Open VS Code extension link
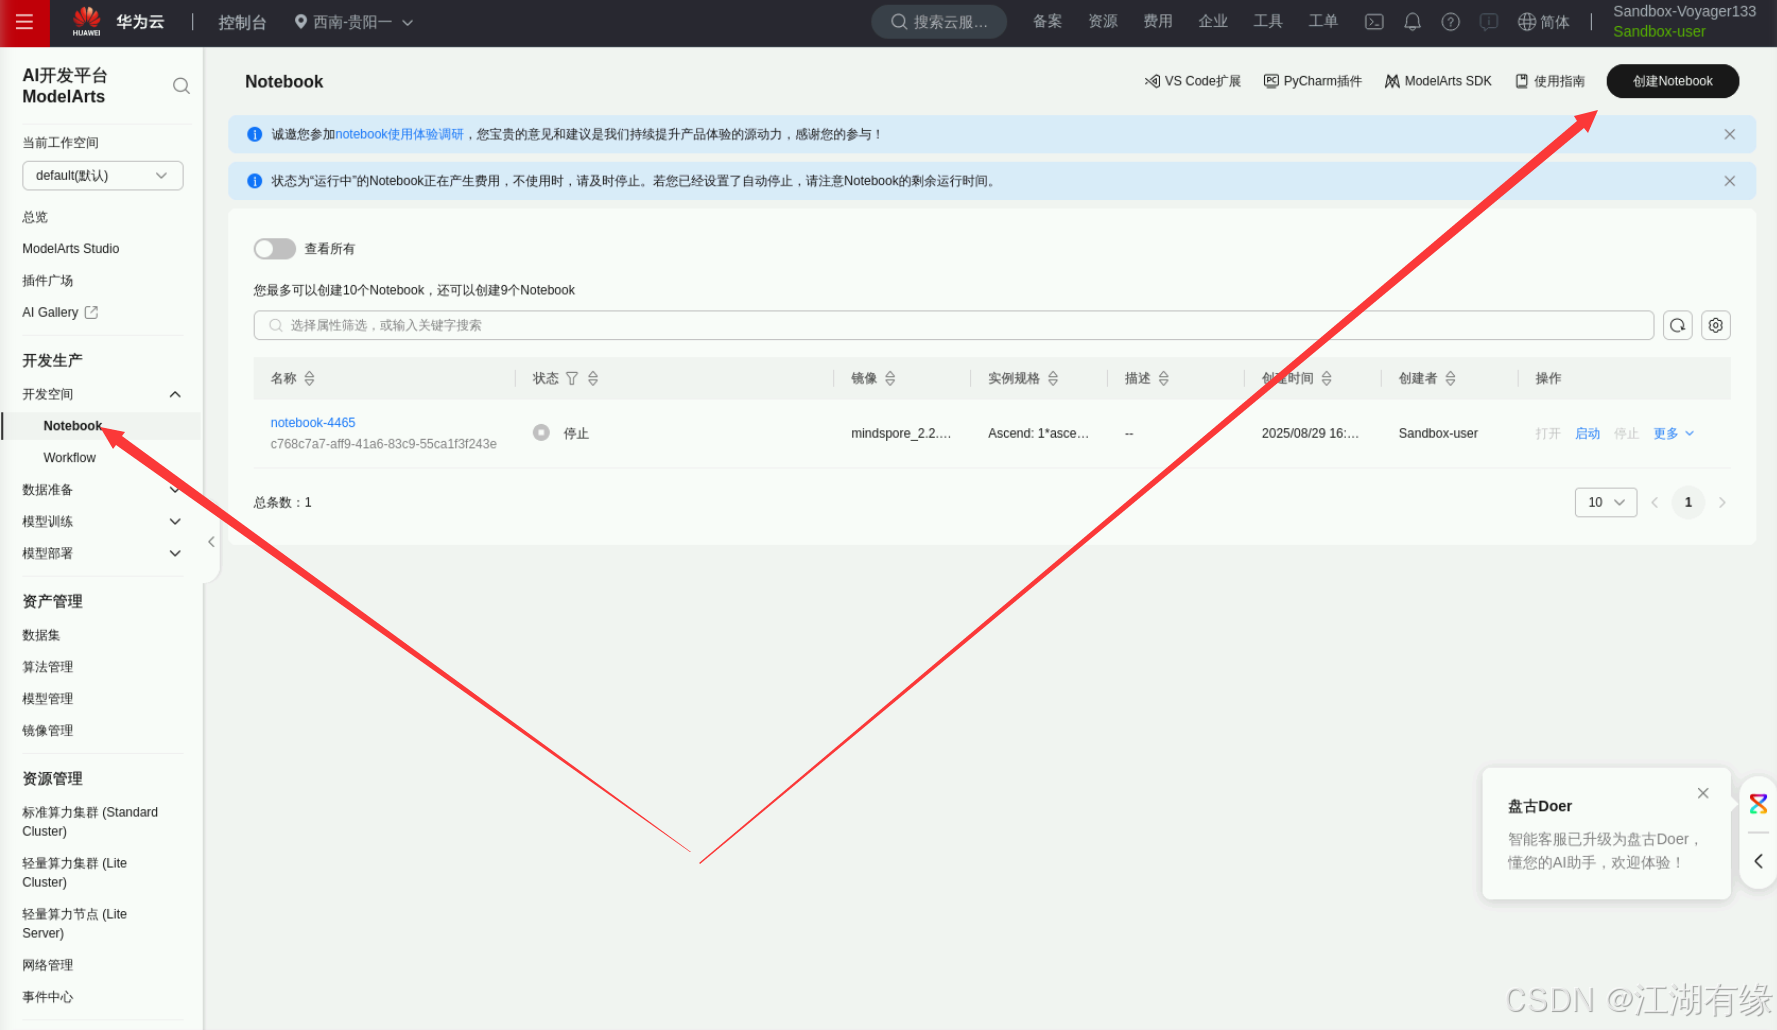This screenshot has height=1030, width=1777. click(1192, 81)
